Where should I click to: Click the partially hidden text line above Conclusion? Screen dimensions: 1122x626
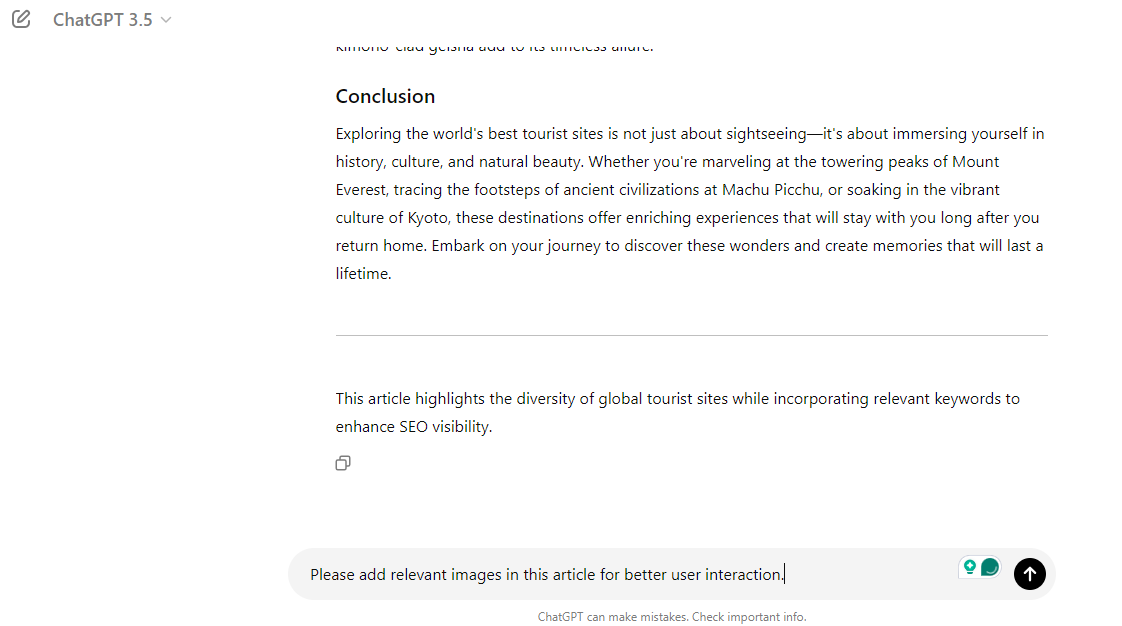point(494,47)
